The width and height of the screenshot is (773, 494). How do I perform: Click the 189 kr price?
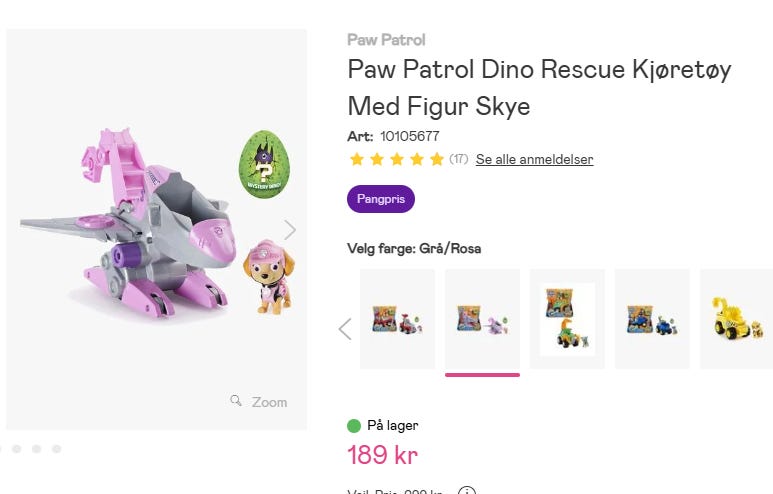click(382, 455)
